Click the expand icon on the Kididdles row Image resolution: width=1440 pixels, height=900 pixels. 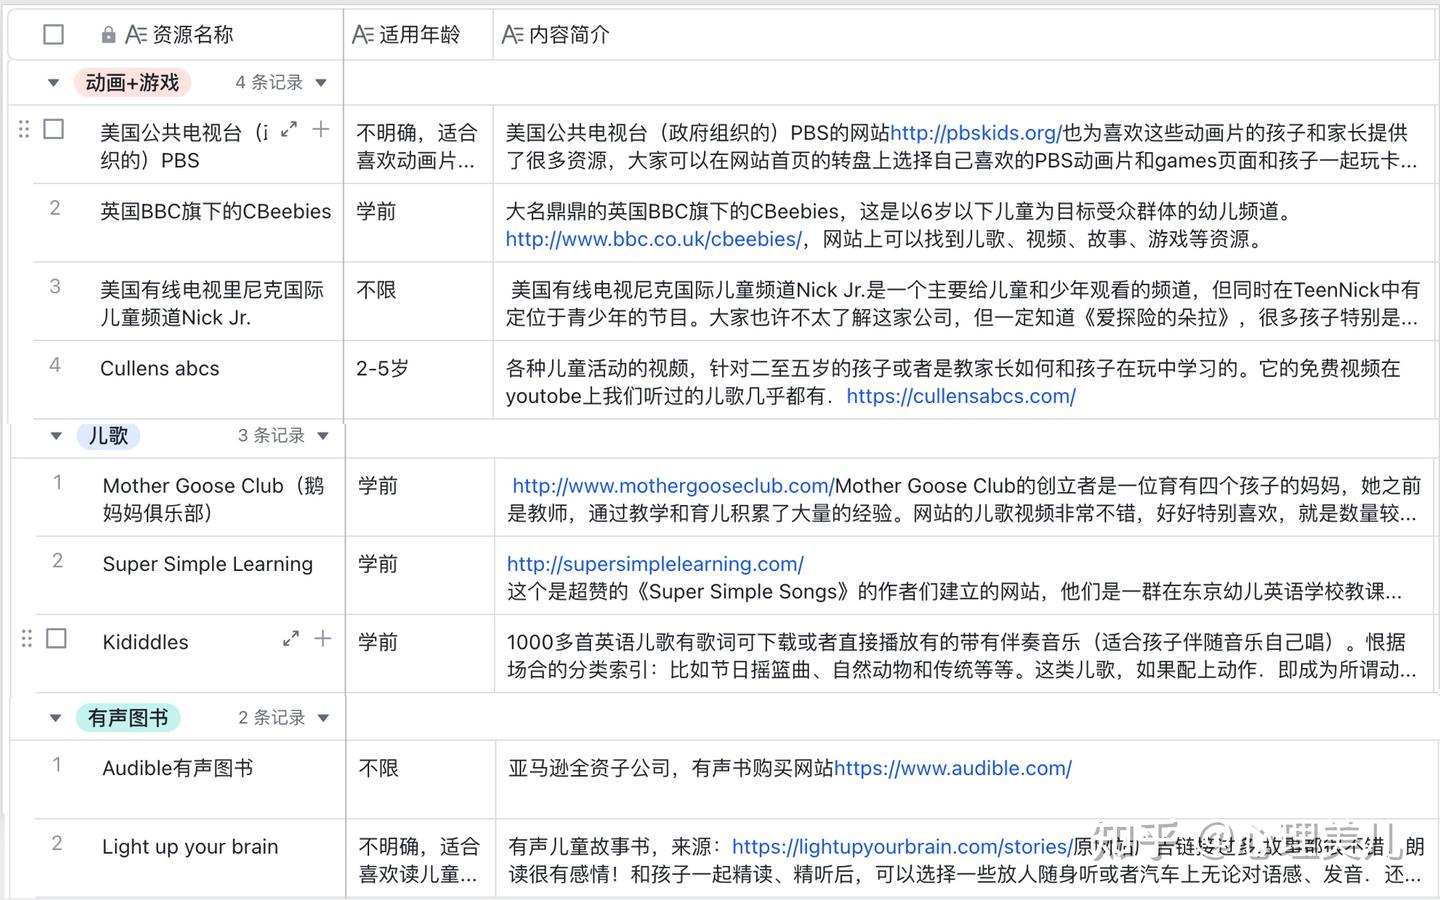291,638
